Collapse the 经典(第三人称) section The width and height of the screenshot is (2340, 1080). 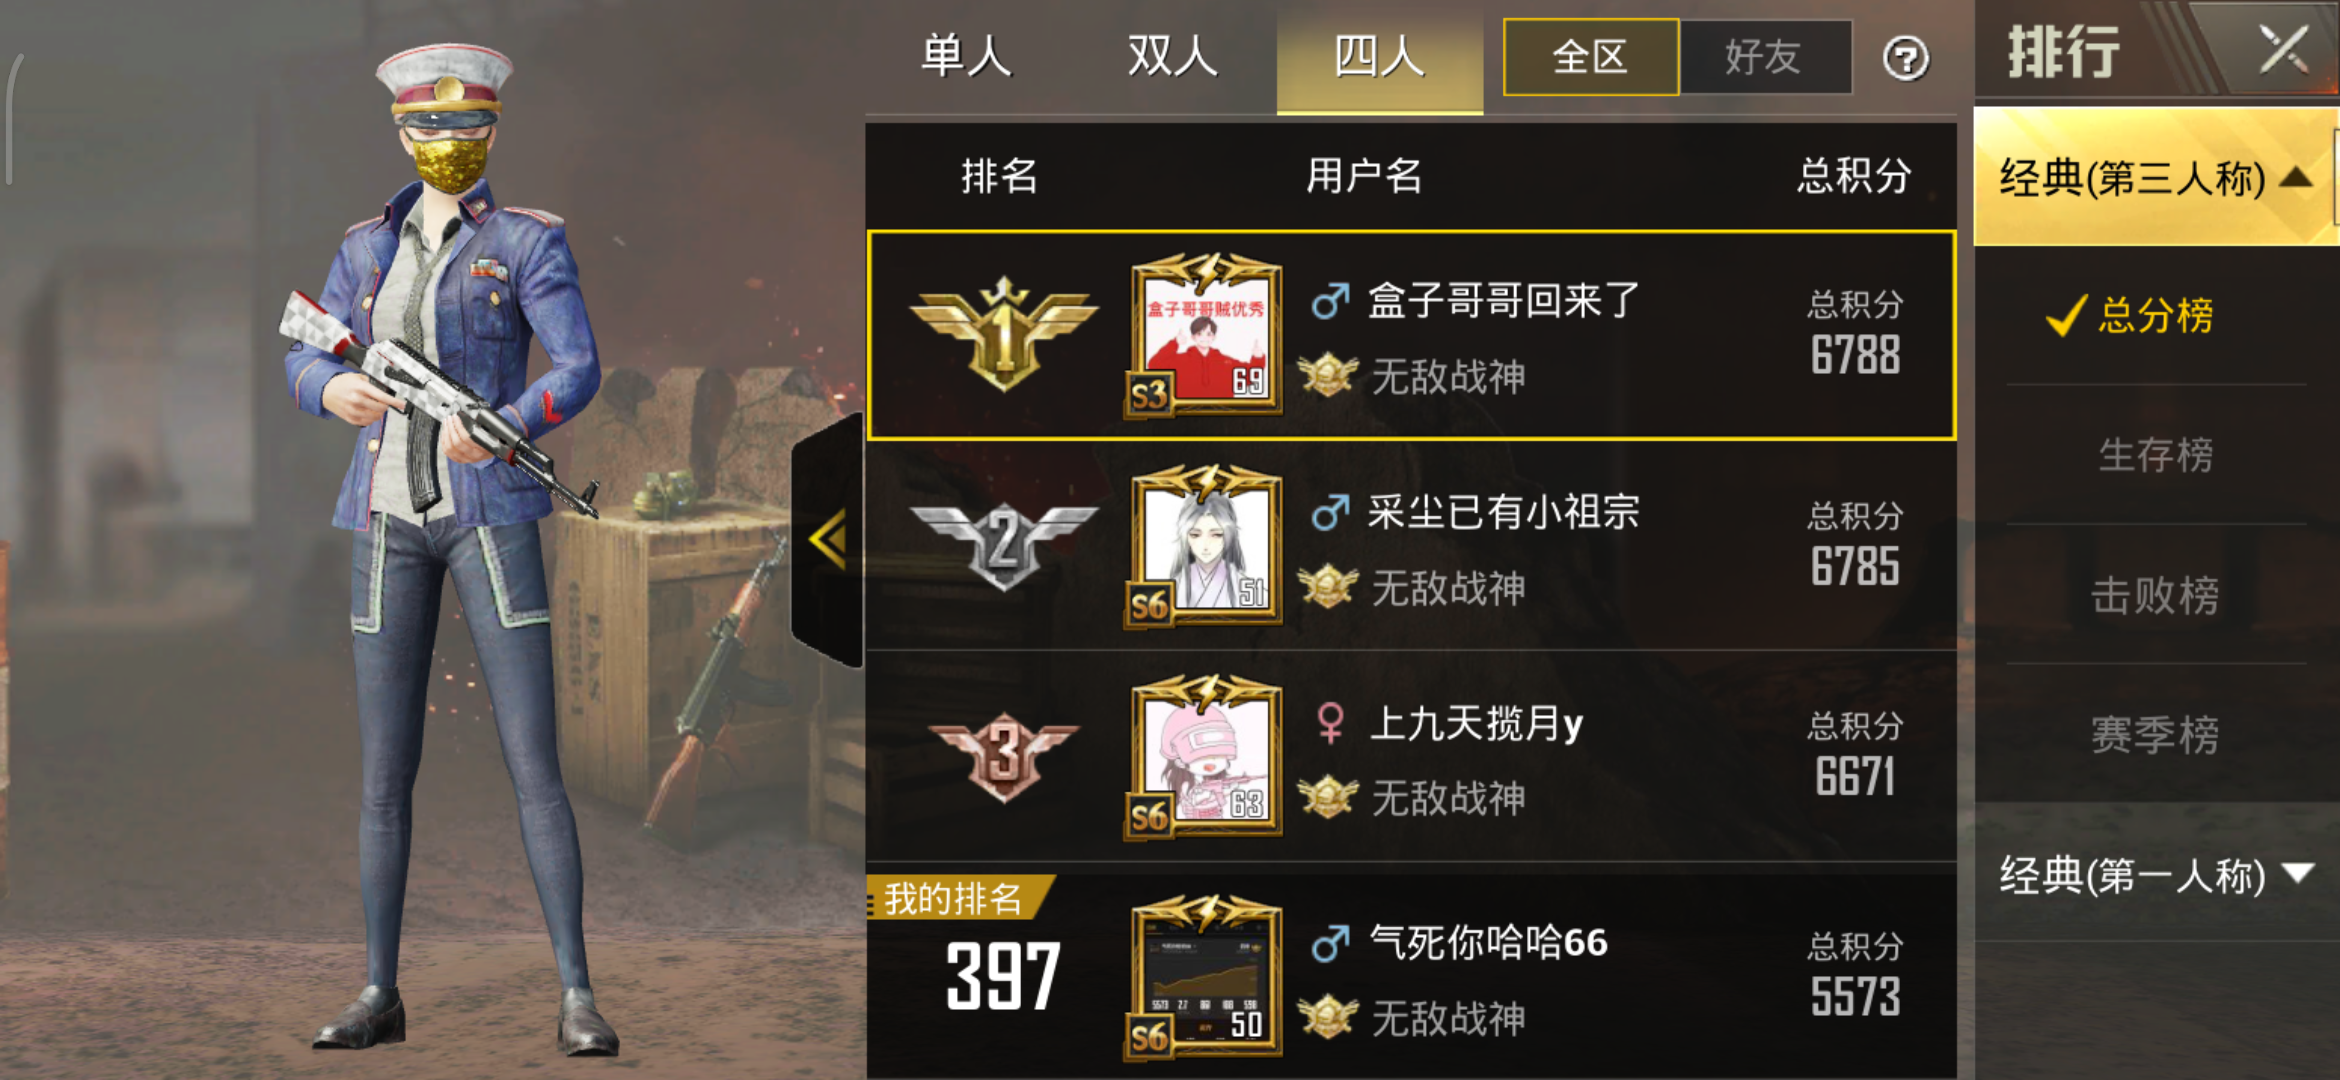point(2156,178)
